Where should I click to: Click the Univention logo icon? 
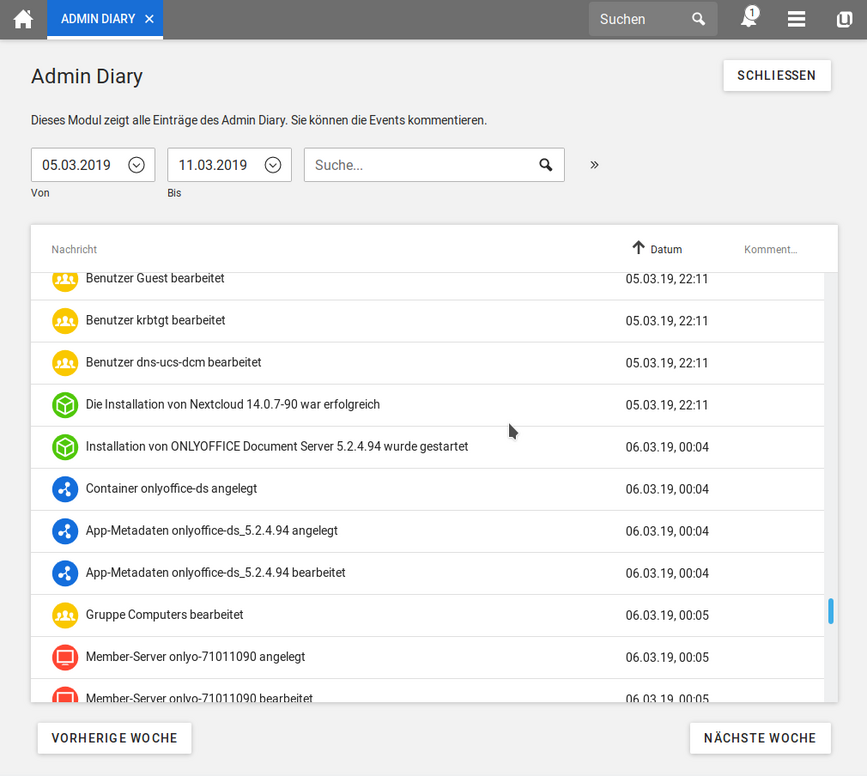[844, 19]
